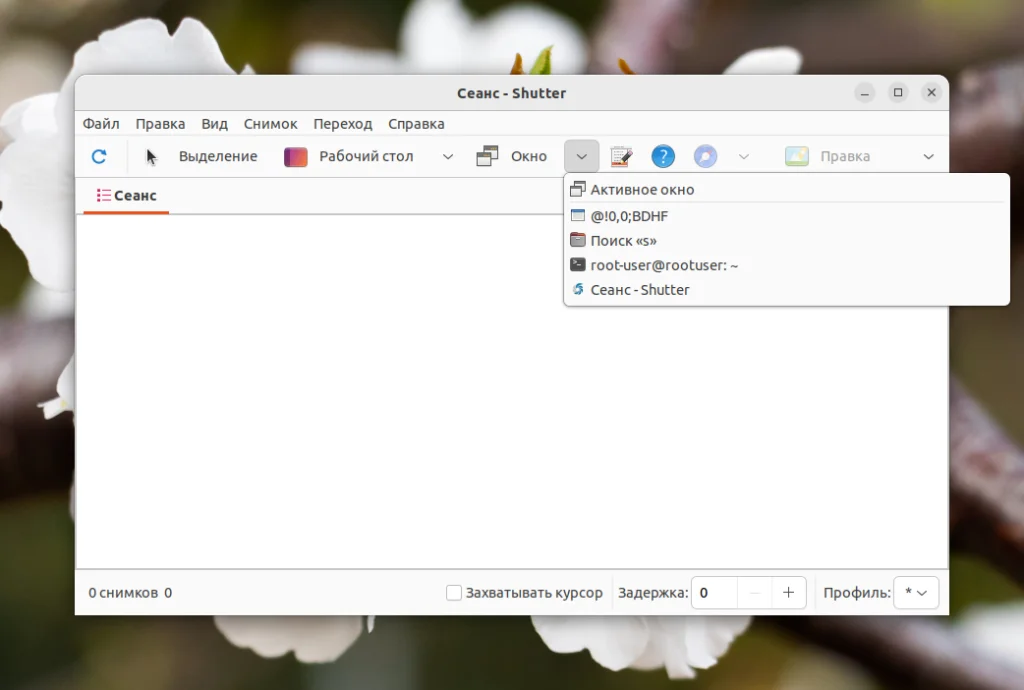Click the blue help question mark icon
Image resolution: width=1024 pixels, height=690 pixels.
pos(661,156)
